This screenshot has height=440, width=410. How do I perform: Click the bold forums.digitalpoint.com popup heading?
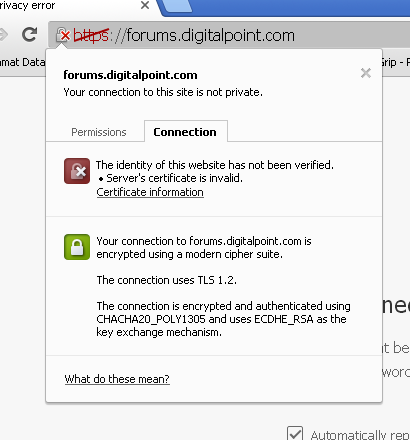click(x=130, y=75)
